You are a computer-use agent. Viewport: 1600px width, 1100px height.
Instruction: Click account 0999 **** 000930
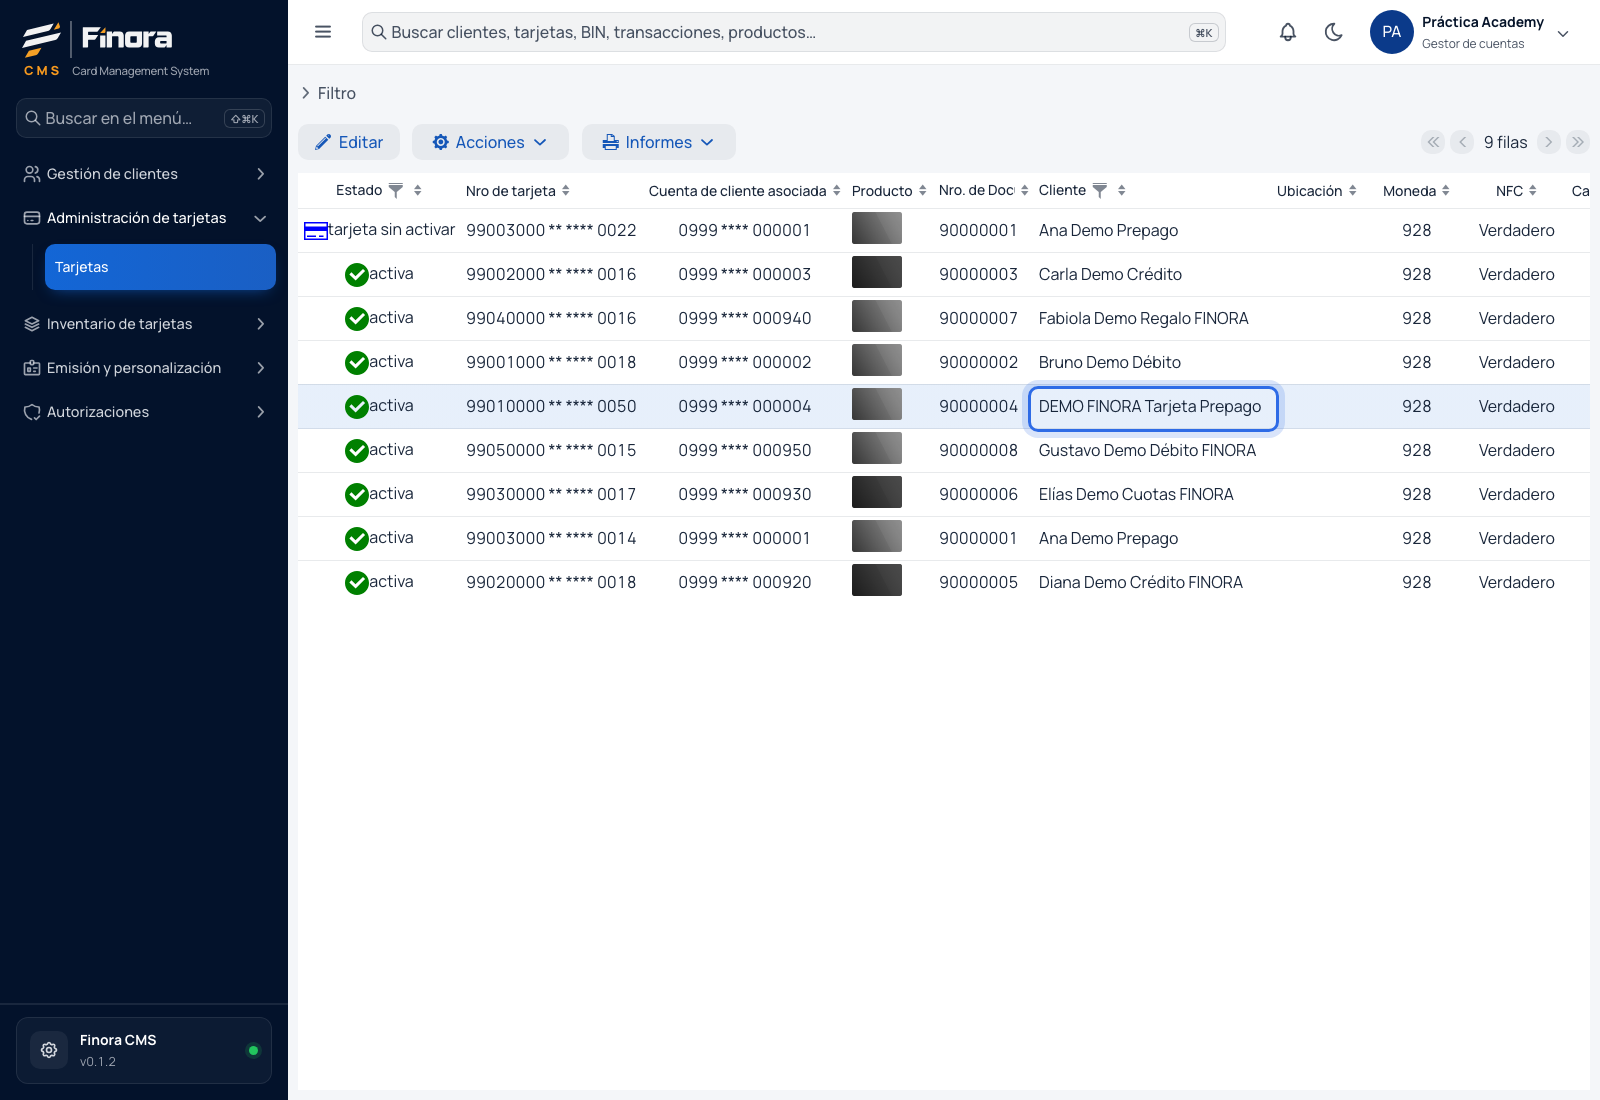point(745,495)
